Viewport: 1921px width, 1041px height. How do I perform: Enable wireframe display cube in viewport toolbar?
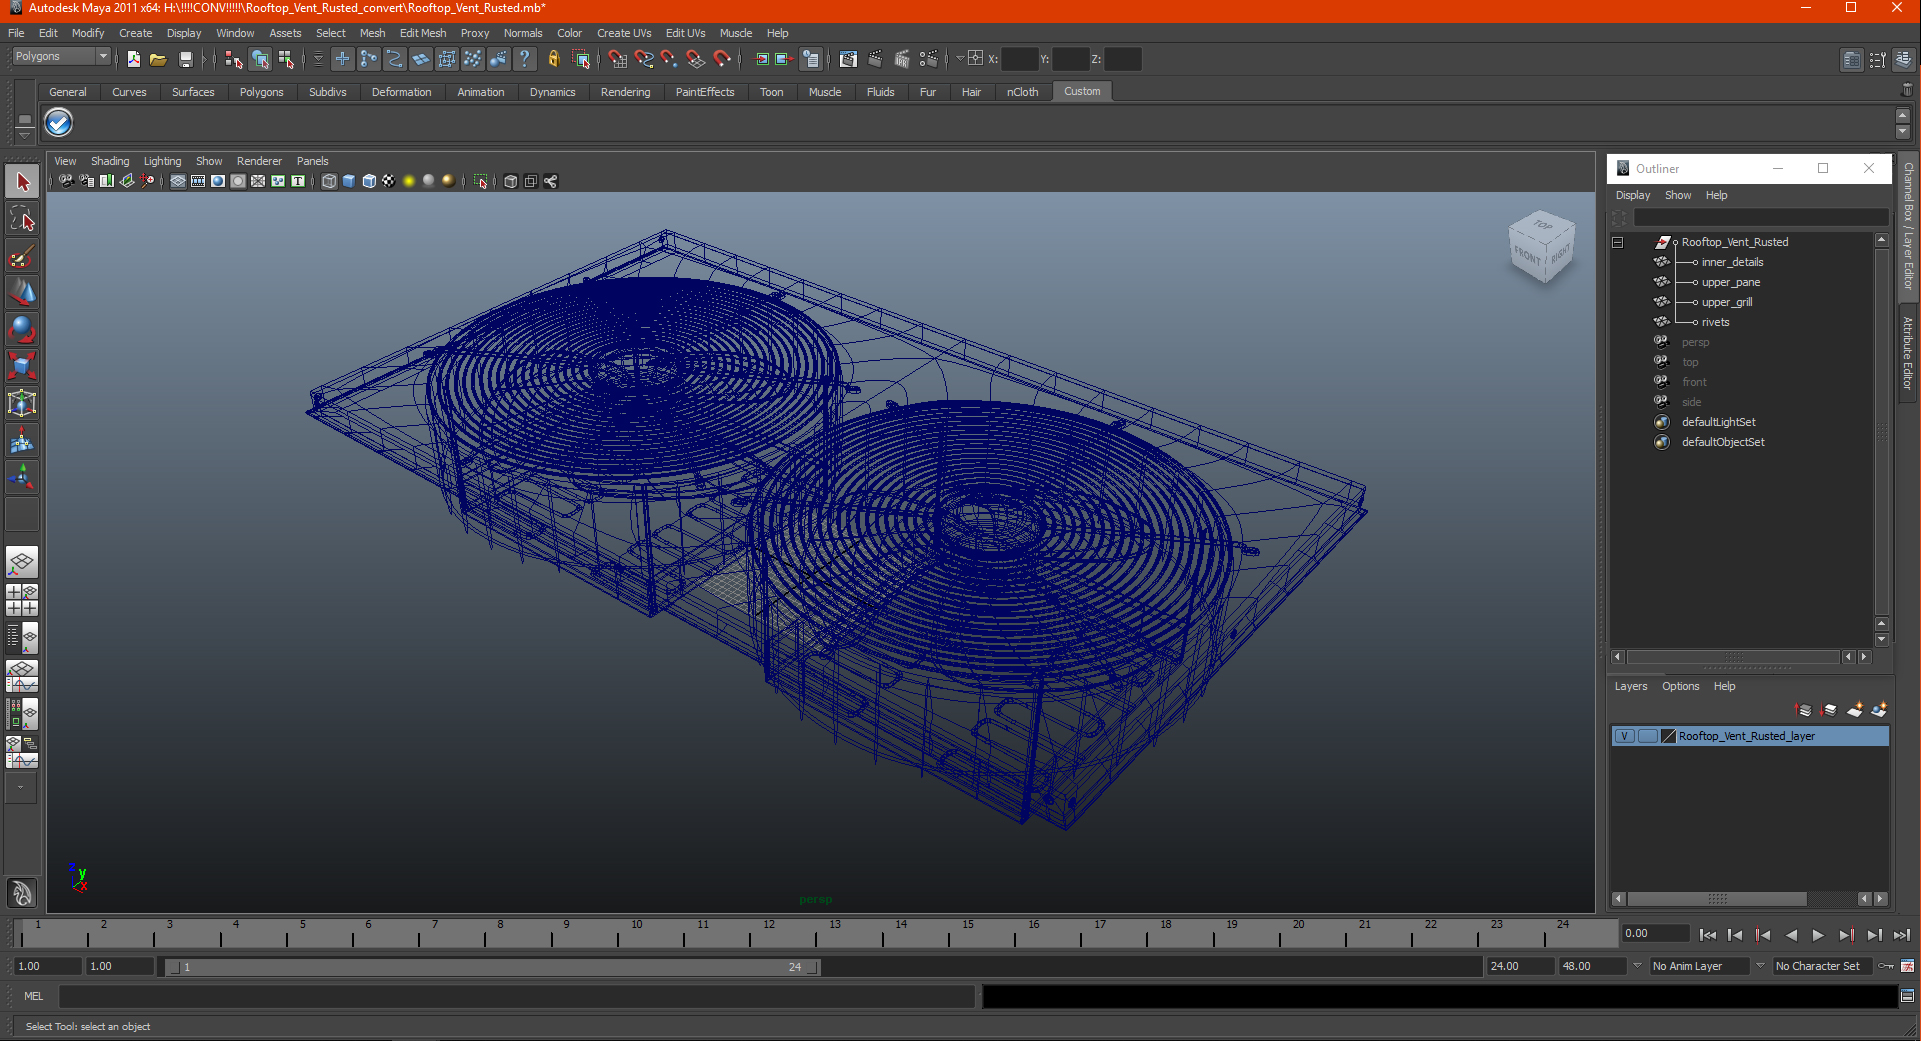click(329, 181)
